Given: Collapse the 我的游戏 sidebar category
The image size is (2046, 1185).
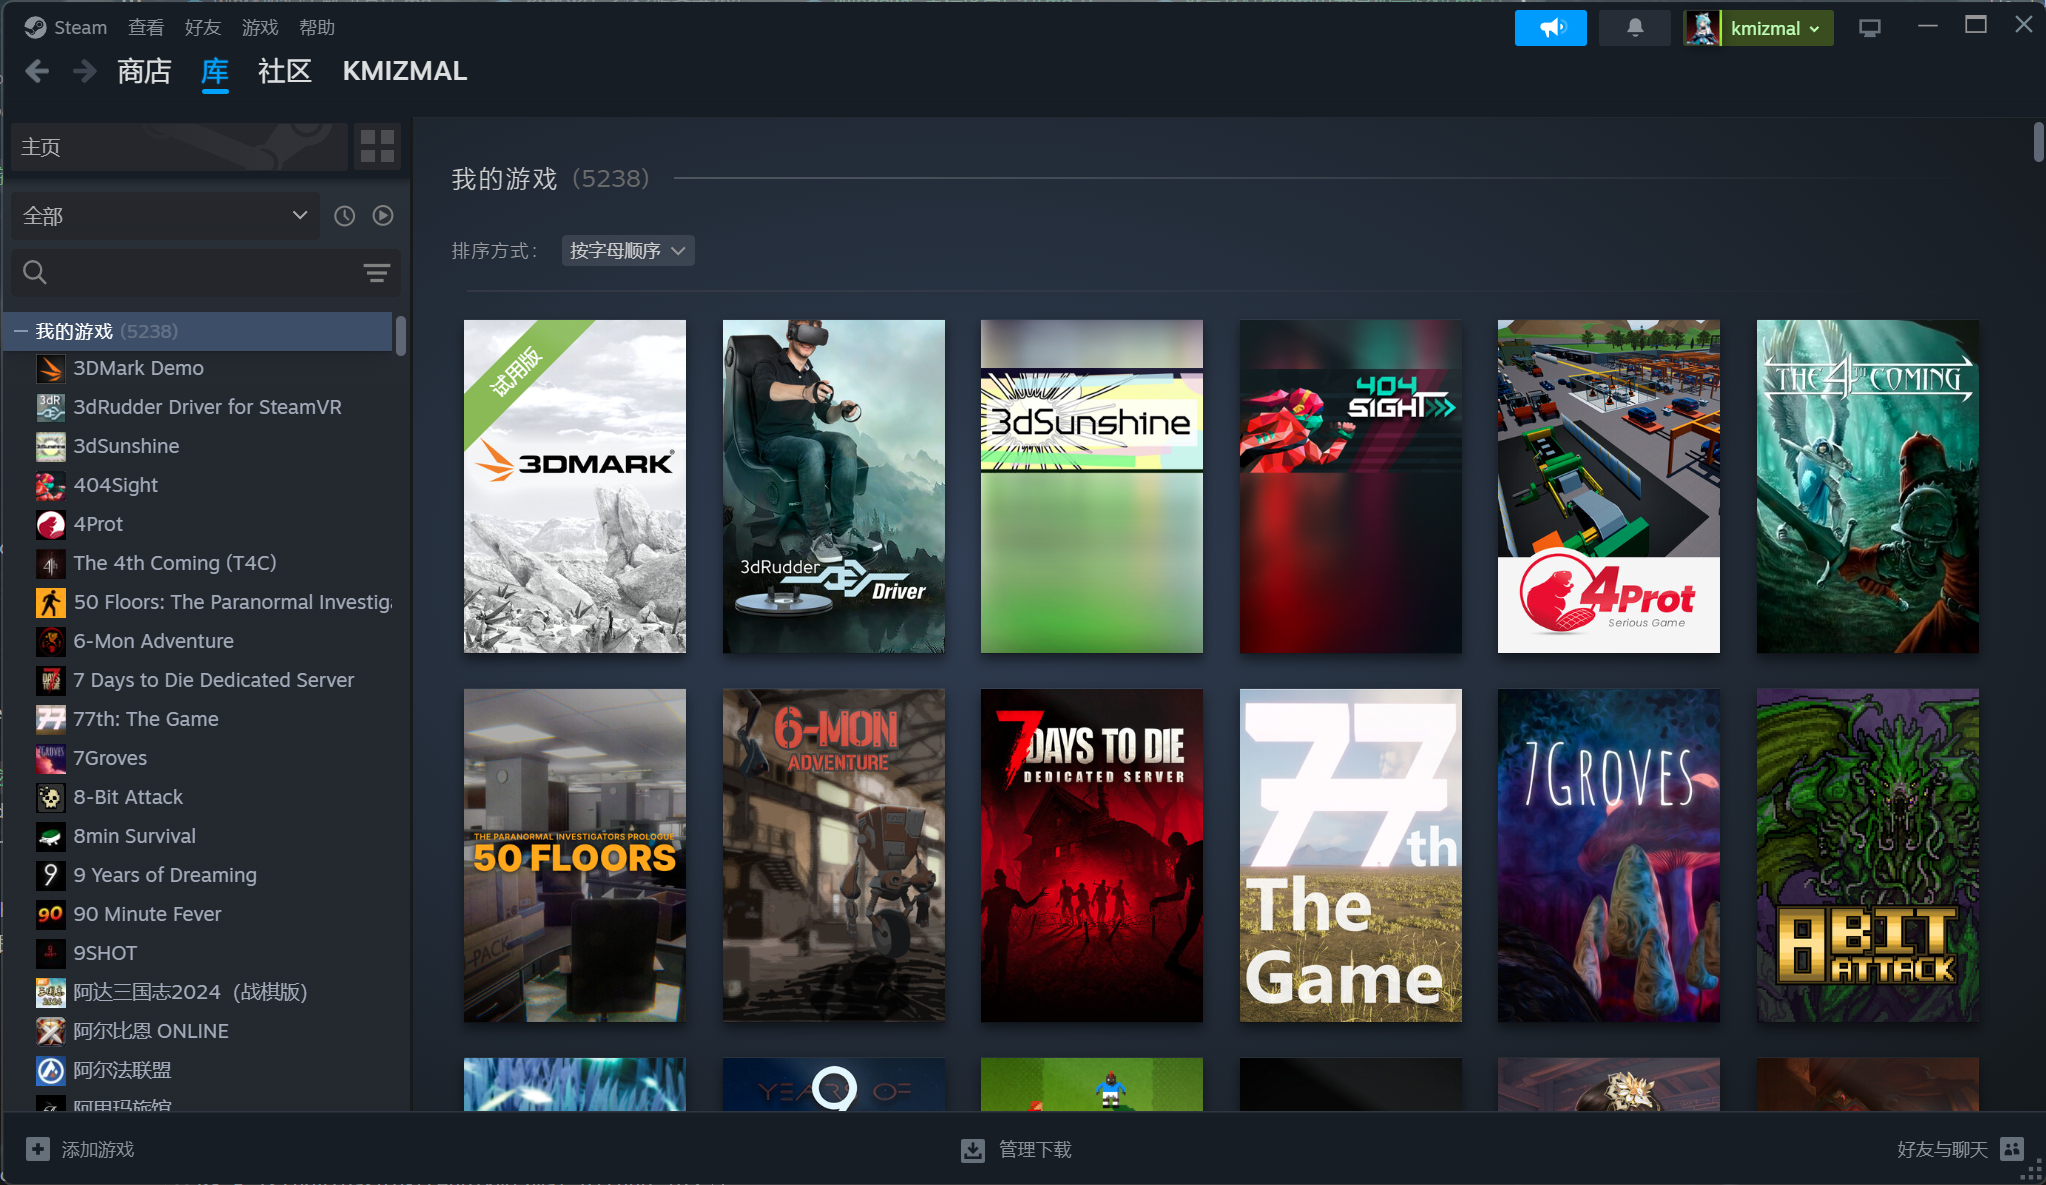Looking at the screenshot, I should point(20,331).
